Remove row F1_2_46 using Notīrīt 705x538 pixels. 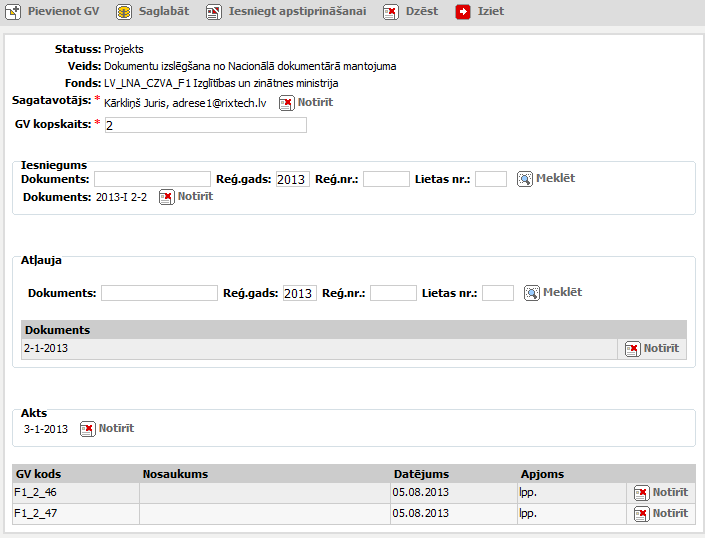642,493
